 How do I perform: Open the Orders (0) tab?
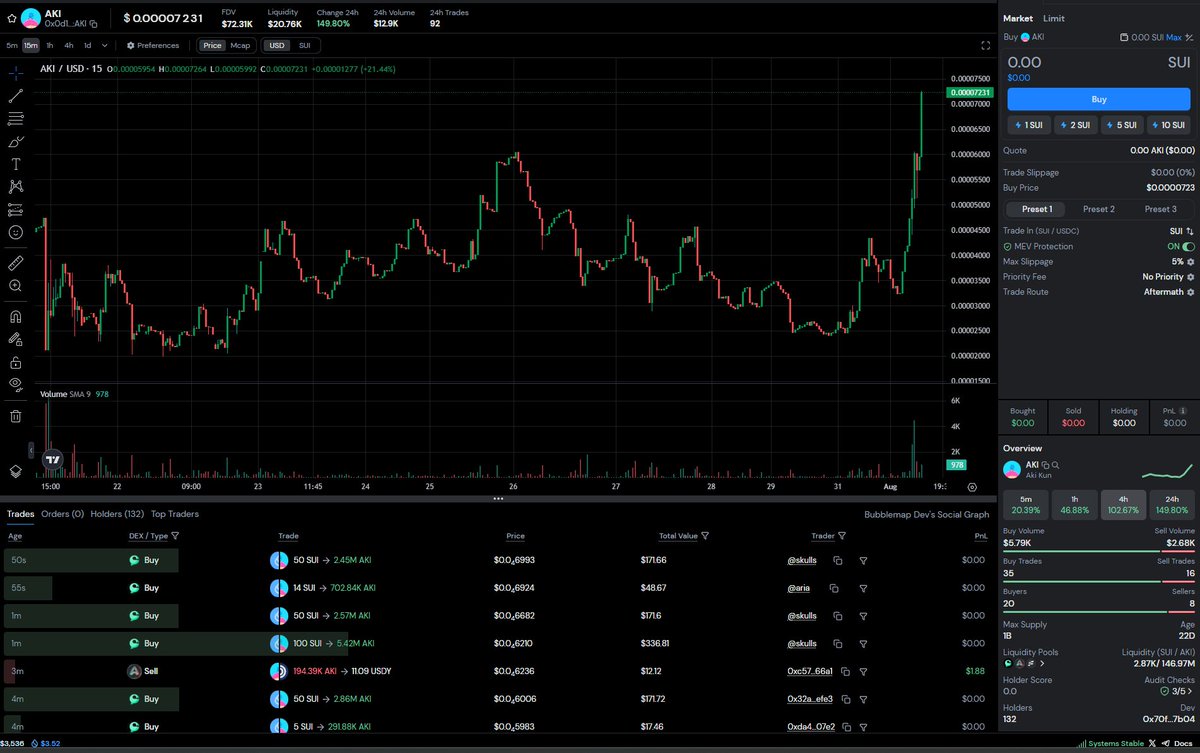[63, 514]
